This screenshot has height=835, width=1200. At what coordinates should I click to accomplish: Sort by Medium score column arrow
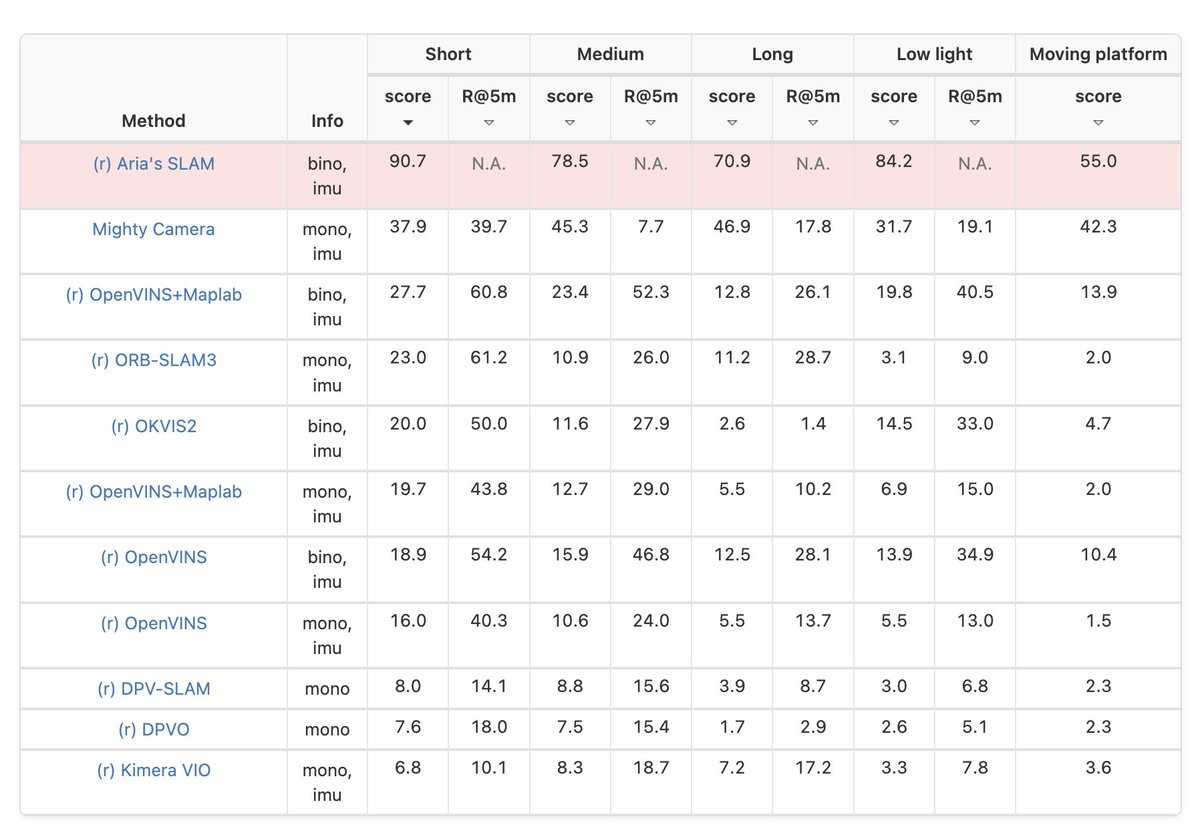(x=570, y=123)
